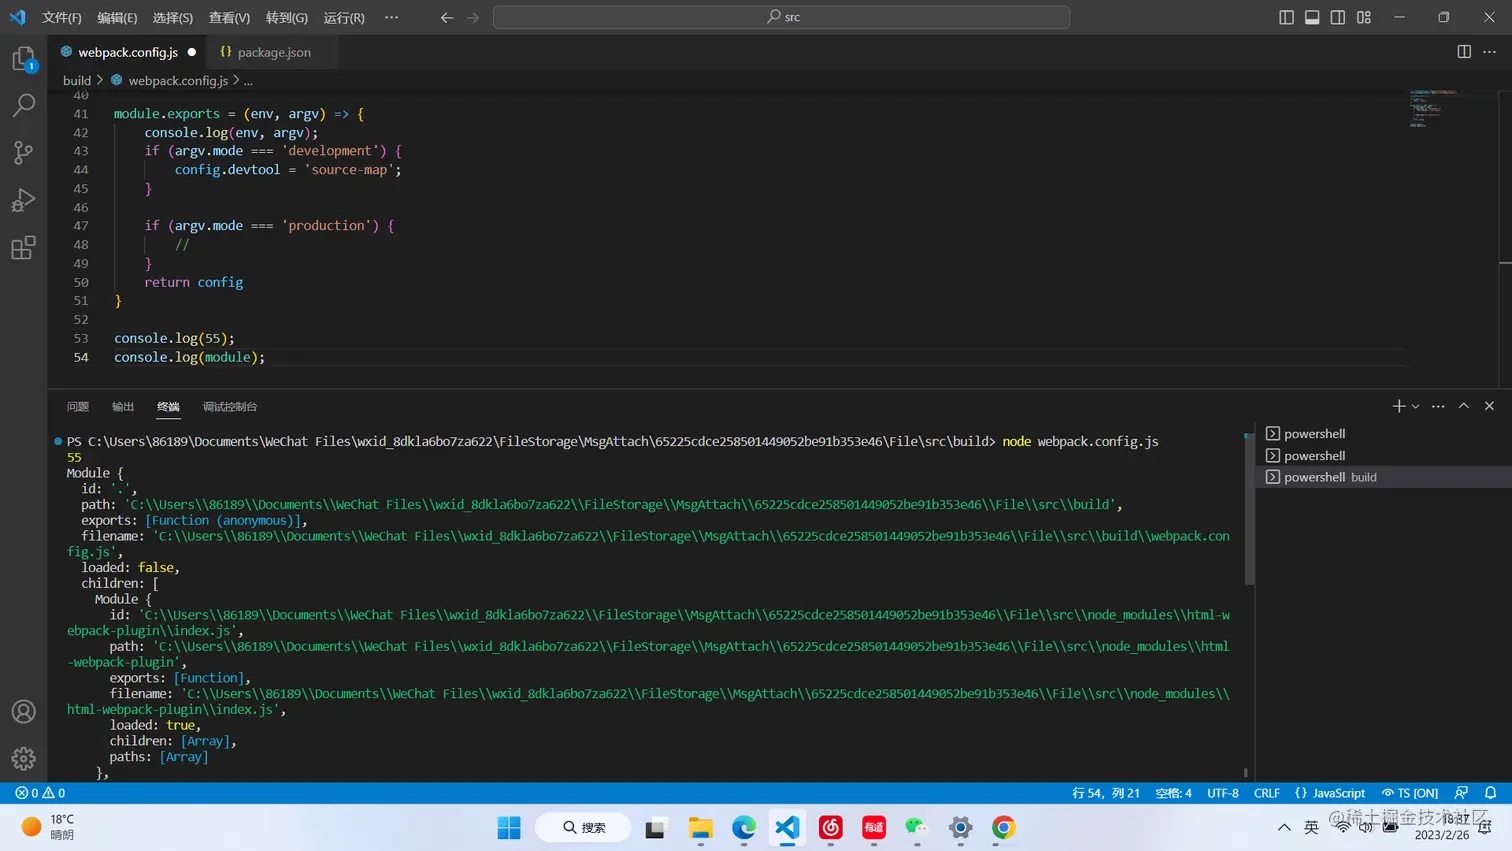Switch to the package.json editor tab
This screenshot has height=851, width=1512.
pos(271,52)
